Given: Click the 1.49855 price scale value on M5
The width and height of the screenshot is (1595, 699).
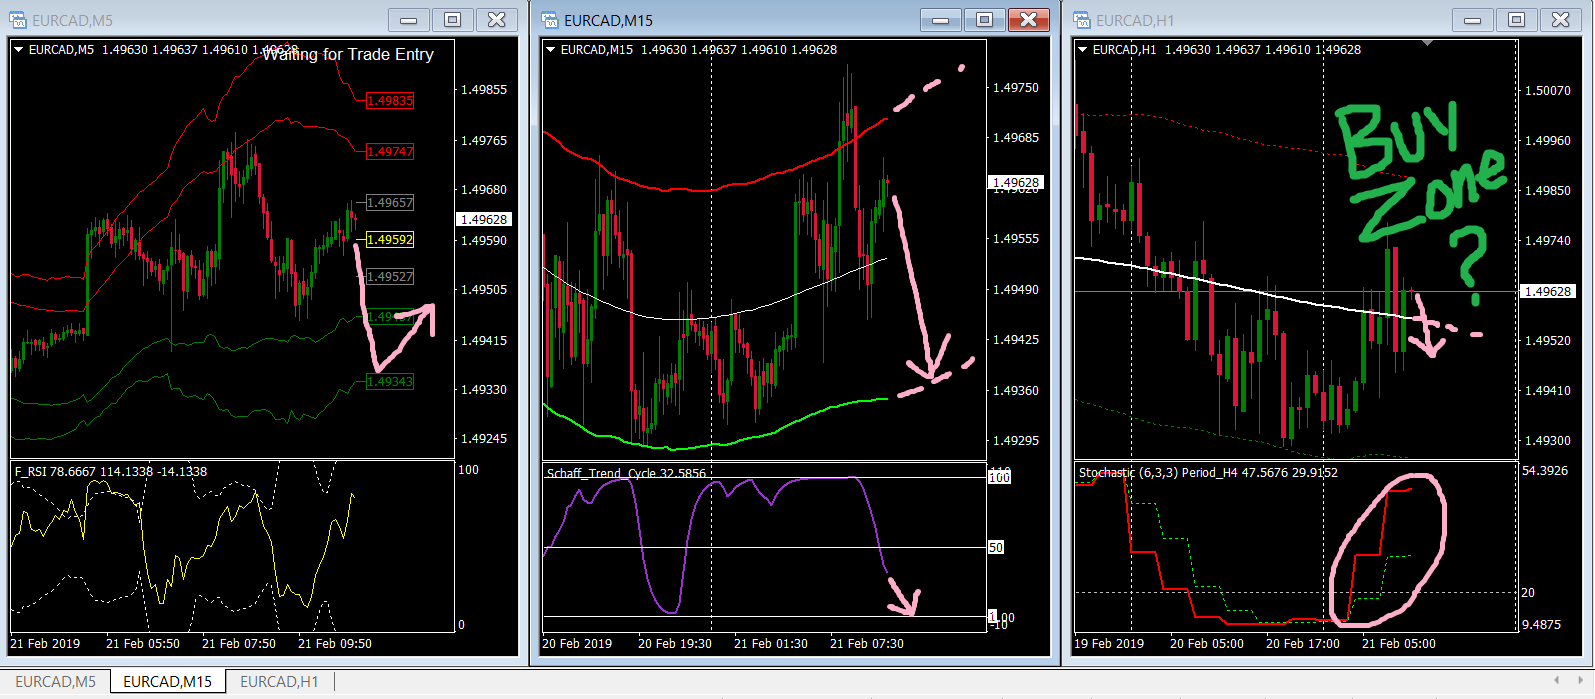Looking at the screenshot, I should 484,89.
